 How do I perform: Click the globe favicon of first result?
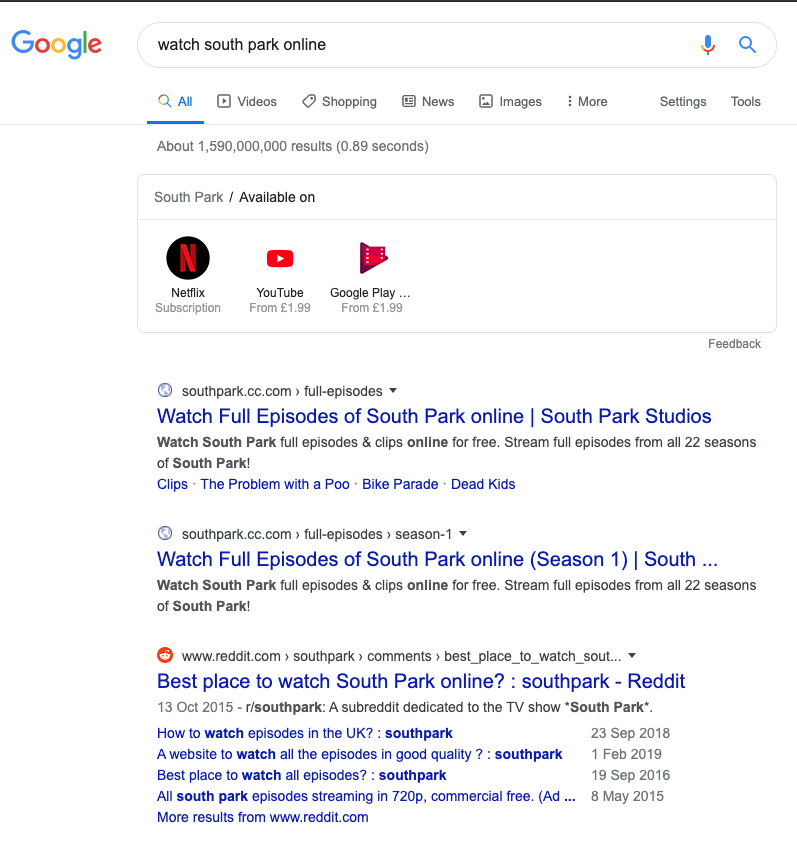point(165,391)
